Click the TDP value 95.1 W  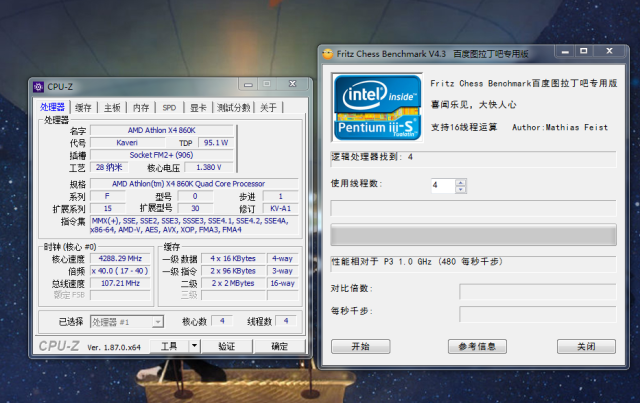coord(216,142)
